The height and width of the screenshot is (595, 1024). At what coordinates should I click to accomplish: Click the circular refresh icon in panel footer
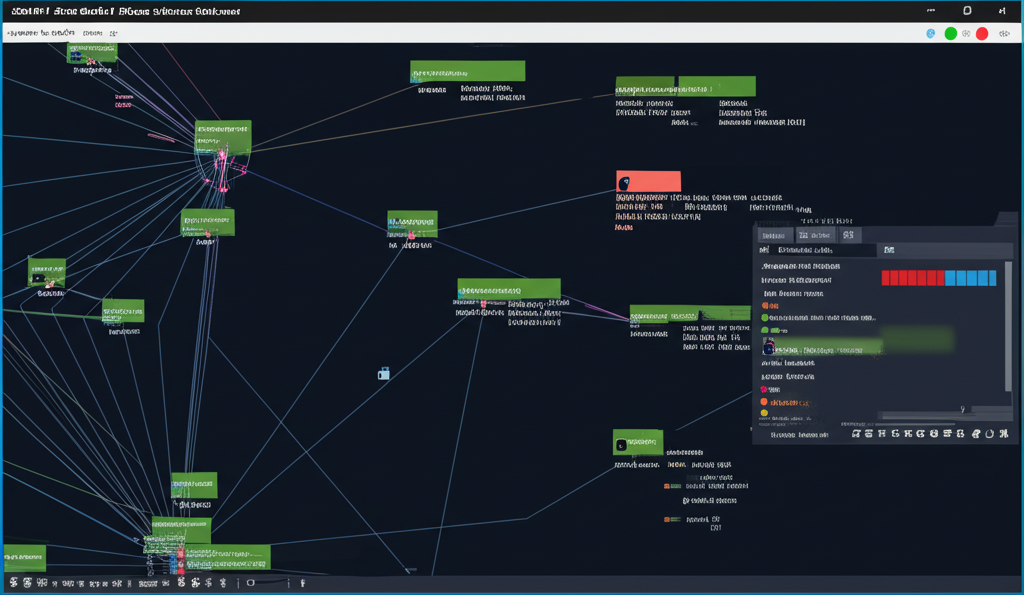click(989, 434)
